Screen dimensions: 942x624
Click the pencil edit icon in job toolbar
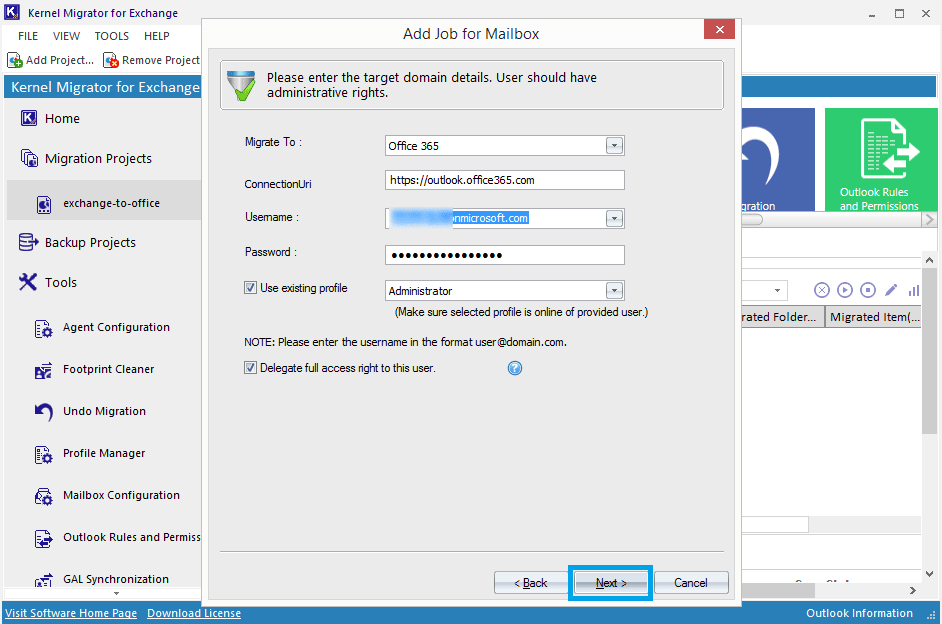click(891, 291)
